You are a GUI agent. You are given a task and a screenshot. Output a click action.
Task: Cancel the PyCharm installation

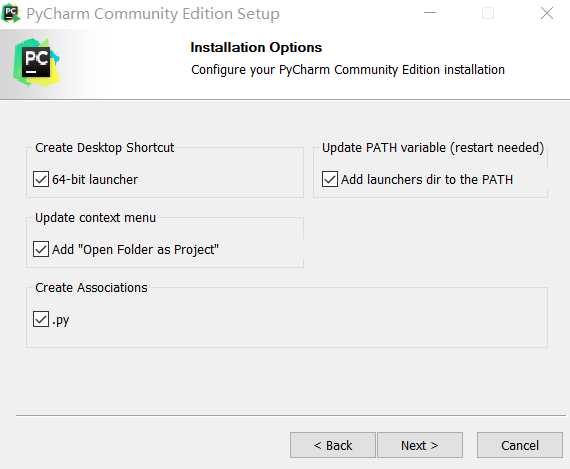click(x=520, y=445)
